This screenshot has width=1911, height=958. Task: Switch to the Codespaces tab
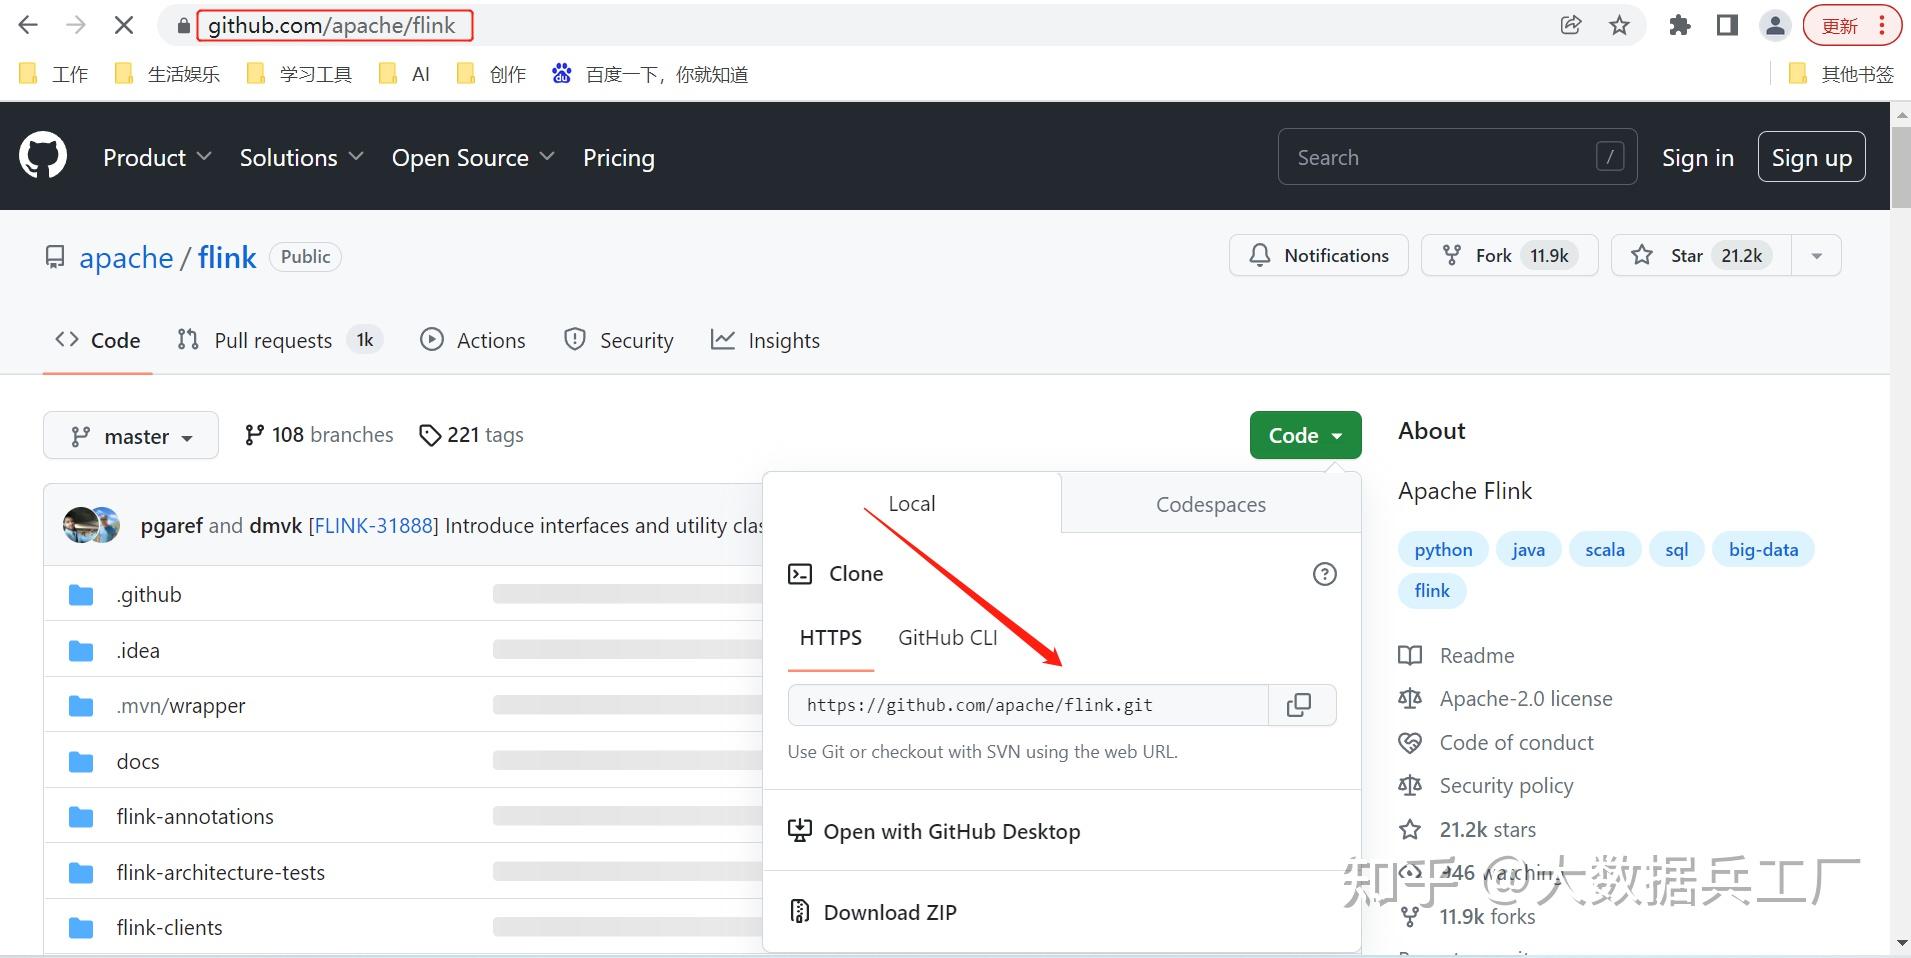pyautogui.click(x=1210, y=504)
